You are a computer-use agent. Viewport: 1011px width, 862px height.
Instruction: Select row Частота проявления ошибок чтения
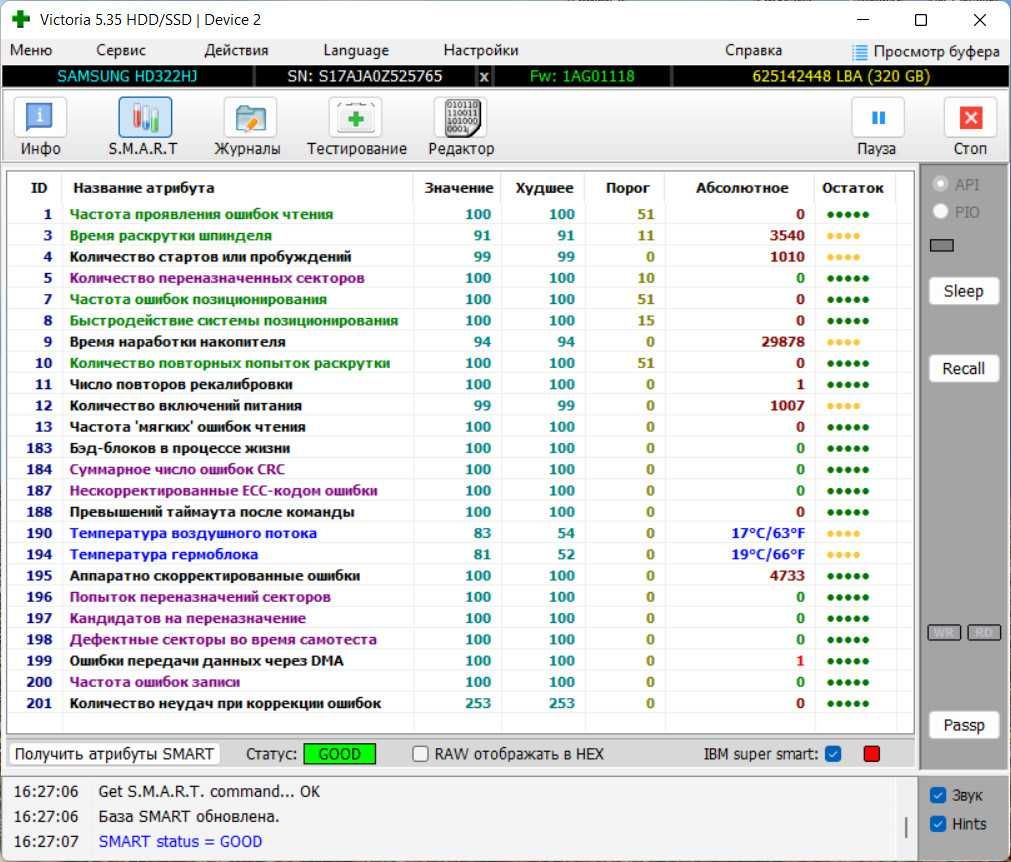[x=460, y=214]
